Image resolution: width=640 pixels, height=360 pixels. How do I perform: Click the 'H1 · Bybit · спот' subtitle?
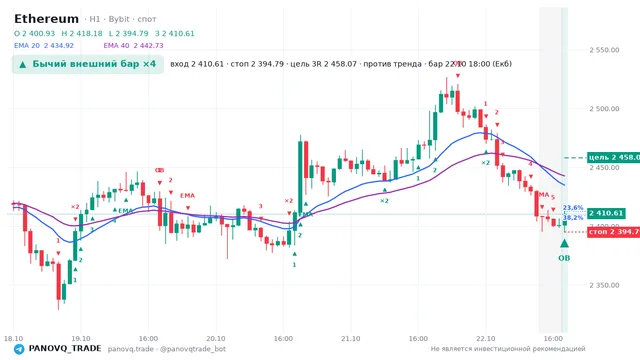(120, 19)
